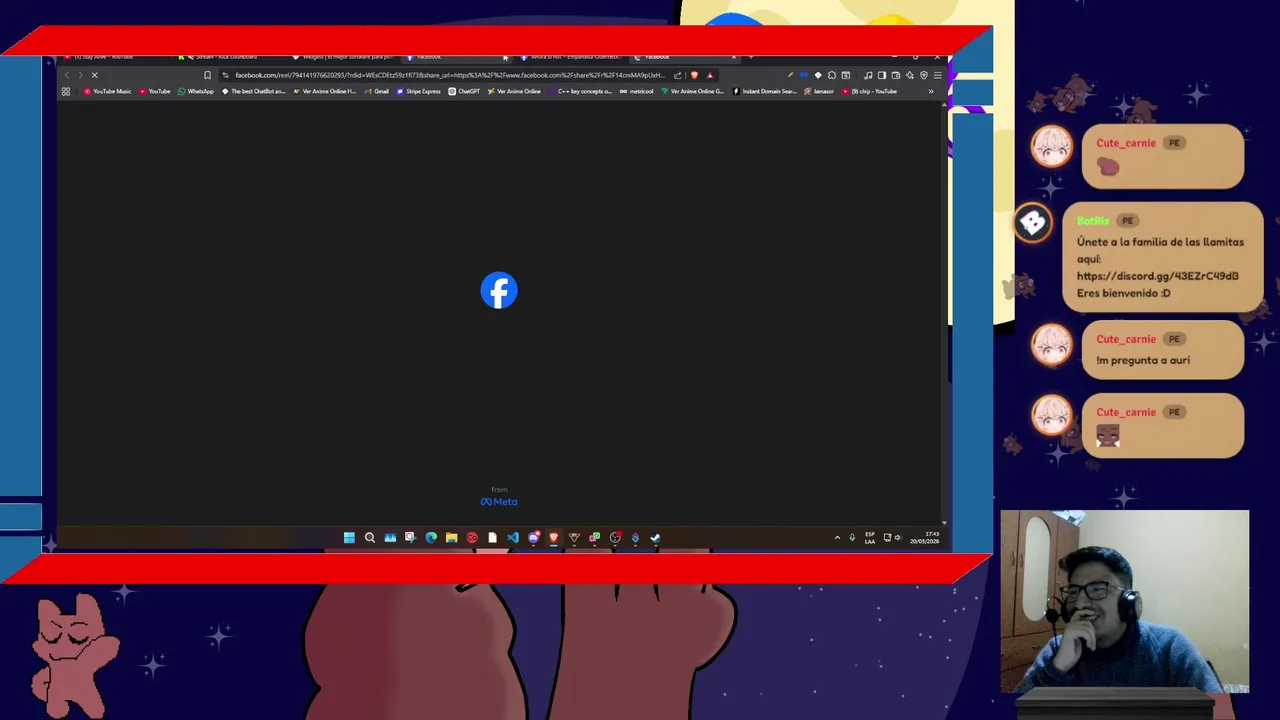Image resolution: width=1280 pixels, height=720 pixels.
Task: Close the active Facebook tab
Action: (734, 57)
